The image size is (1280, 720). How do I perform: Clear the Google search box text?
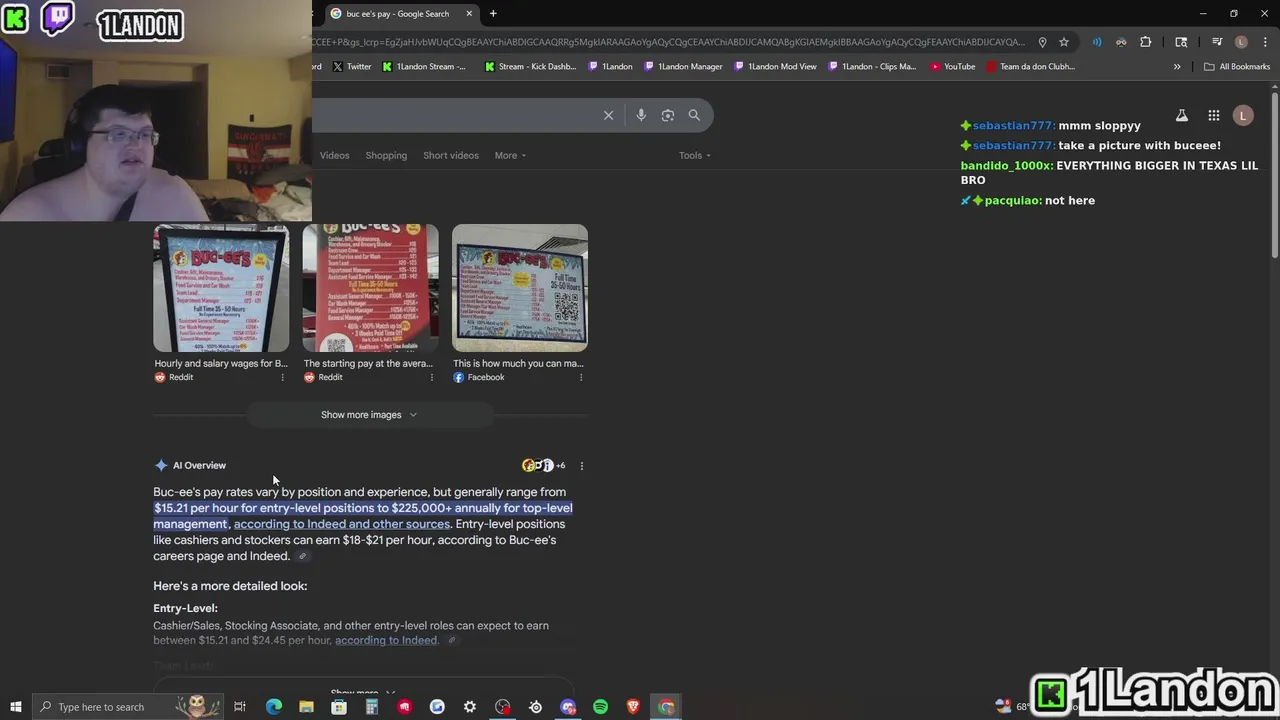click(x=608, y=115)
